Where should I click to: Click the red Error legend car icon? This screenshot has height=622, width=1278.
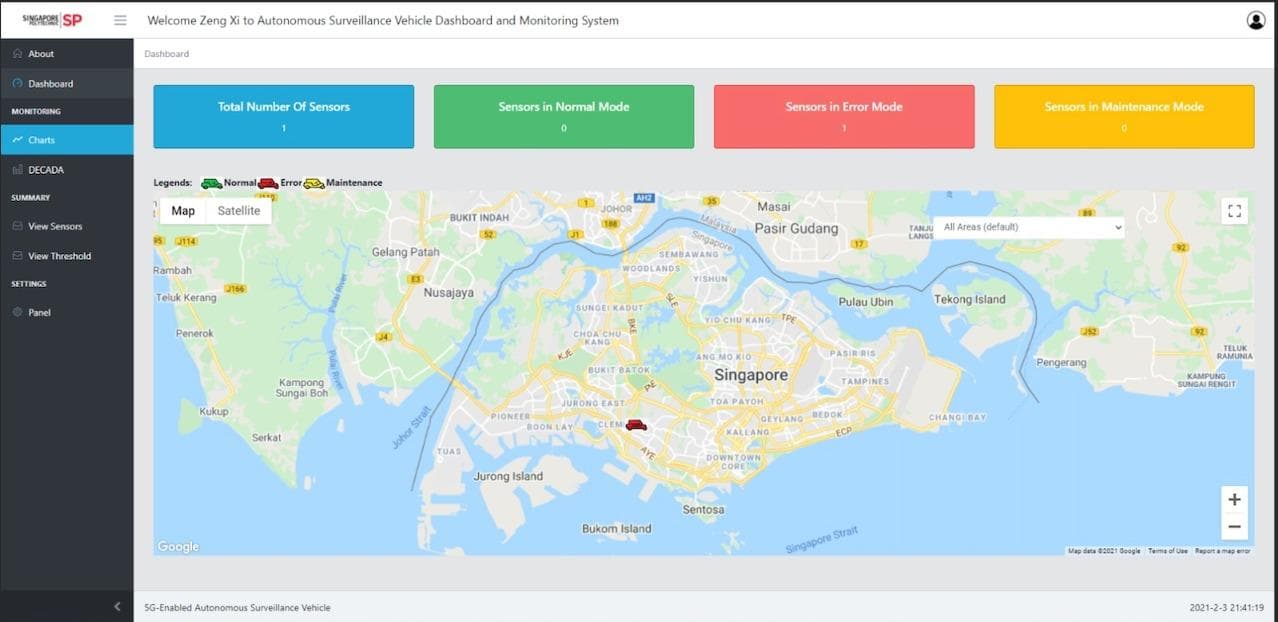coord(268,183)
